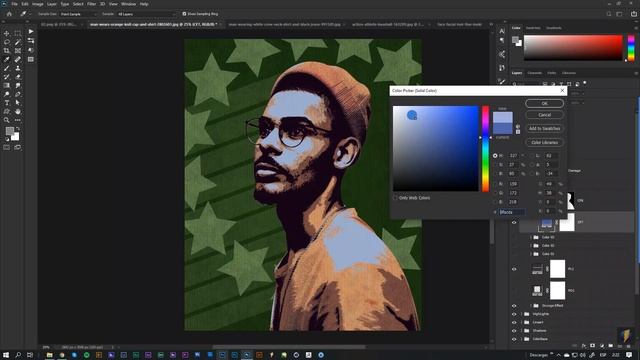
Task: Enable the Only Web Colors checkbox
Action: coord(395,198)
